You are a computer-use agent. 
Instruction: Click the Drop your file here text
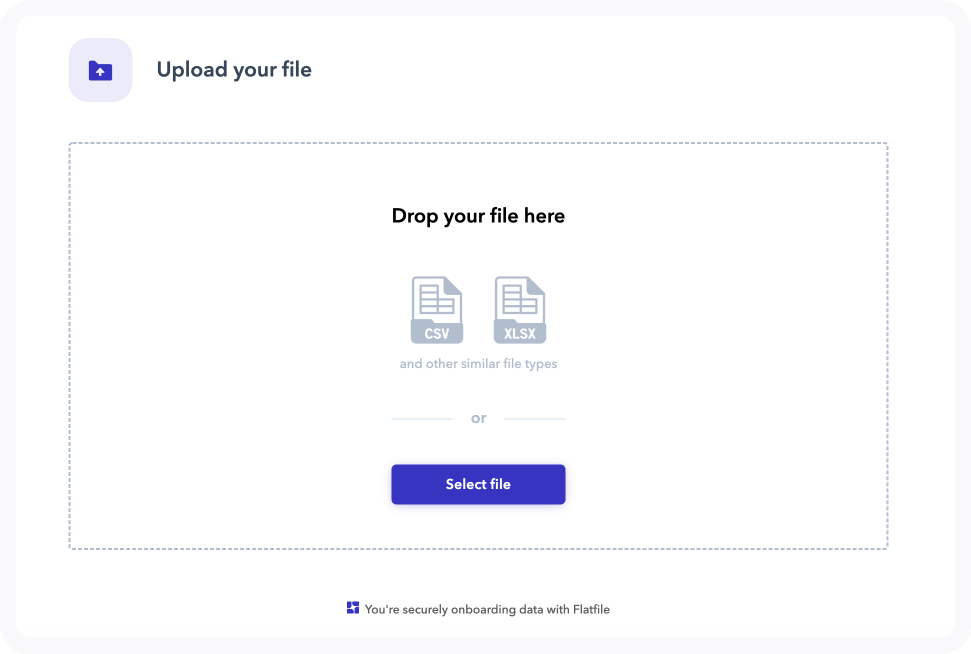point(478,215)
